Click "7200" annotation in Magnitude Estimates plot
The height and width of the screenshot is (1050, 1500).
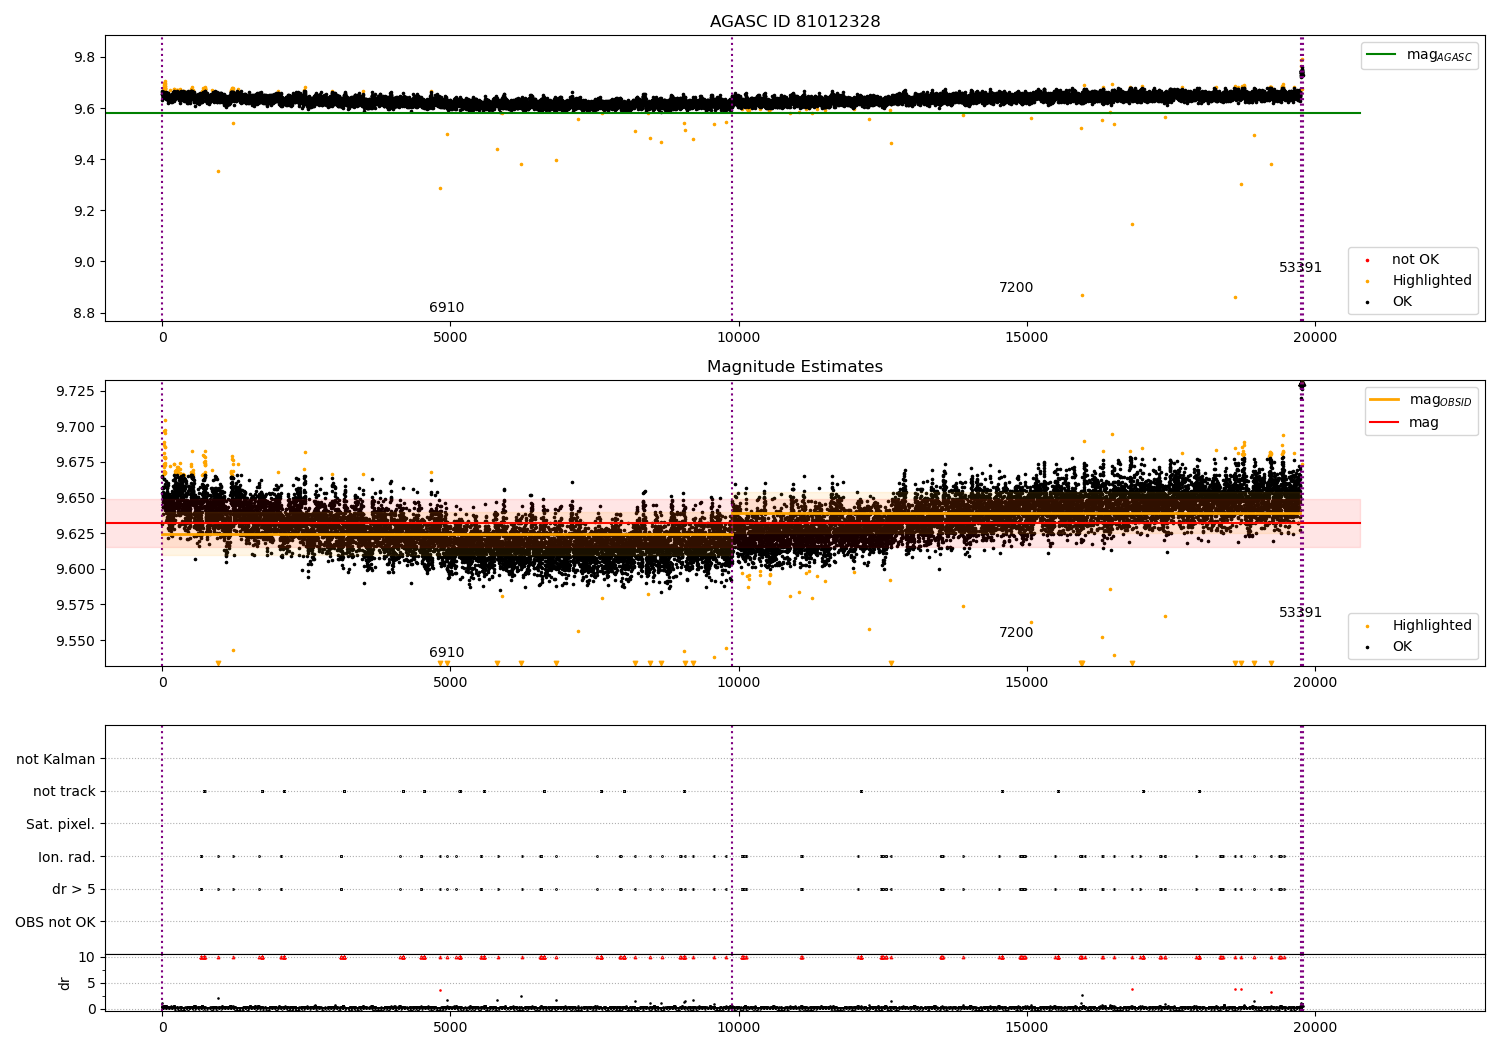pos(1016,633)
